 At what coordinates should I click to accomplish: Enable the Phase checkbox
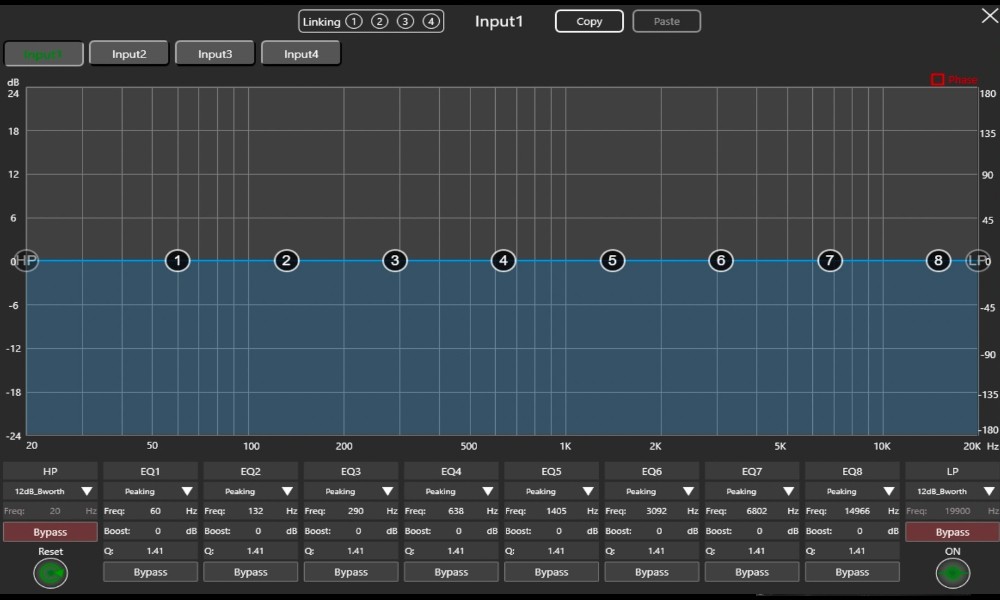(x=938, y=80)
